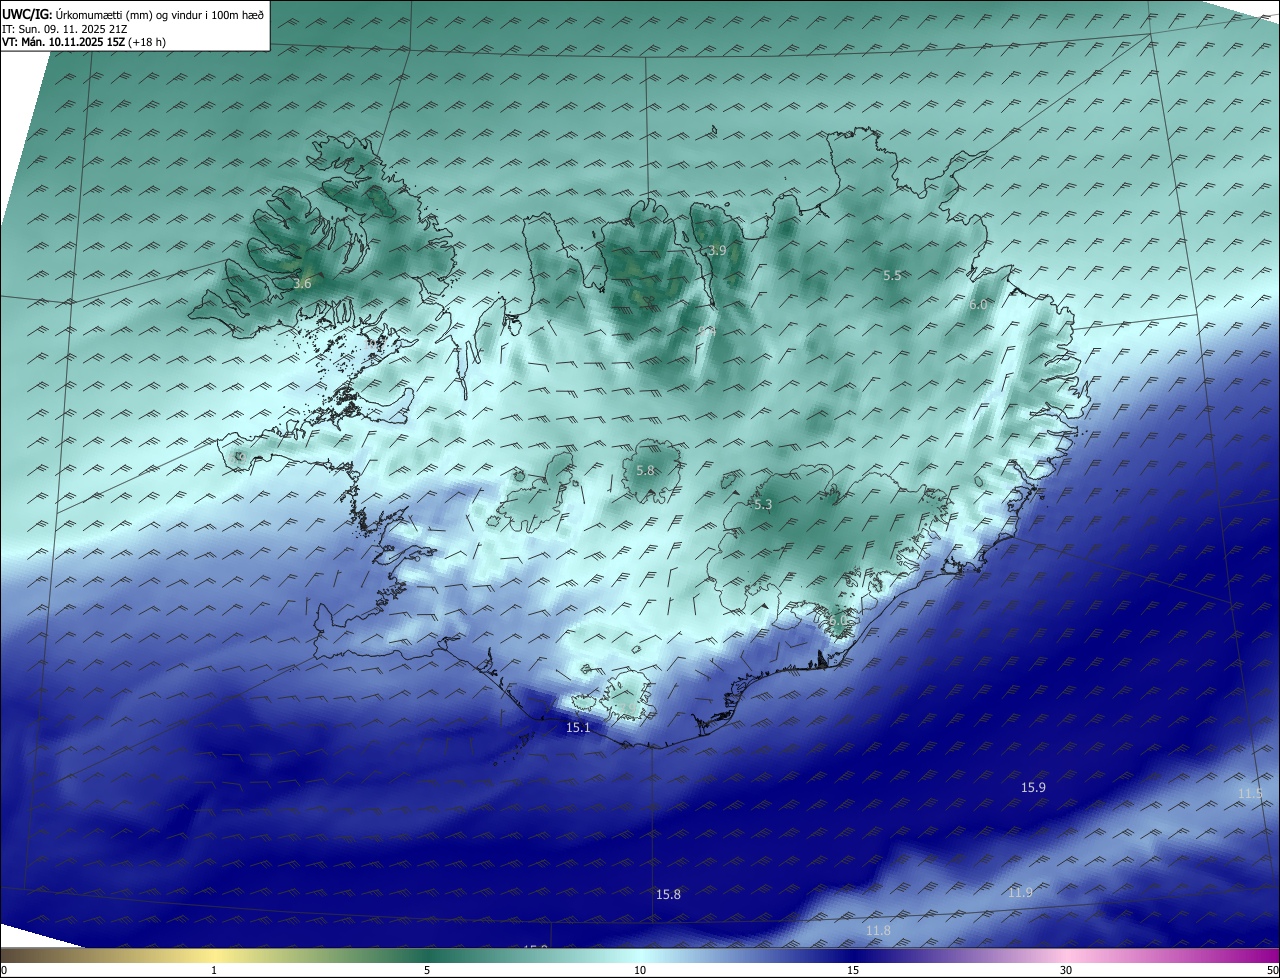Click the 5.3 value on Vatnajökull glacier

[x=763, y=505]
